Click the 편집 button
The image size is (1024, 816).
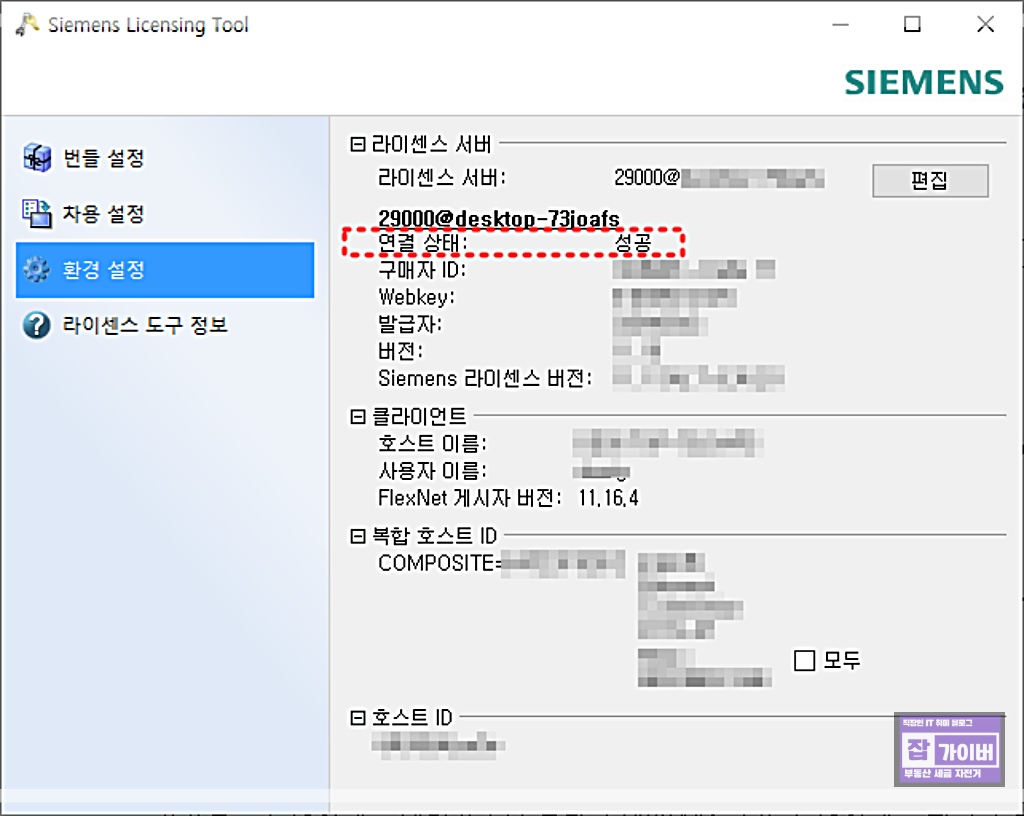coord(930,180)
